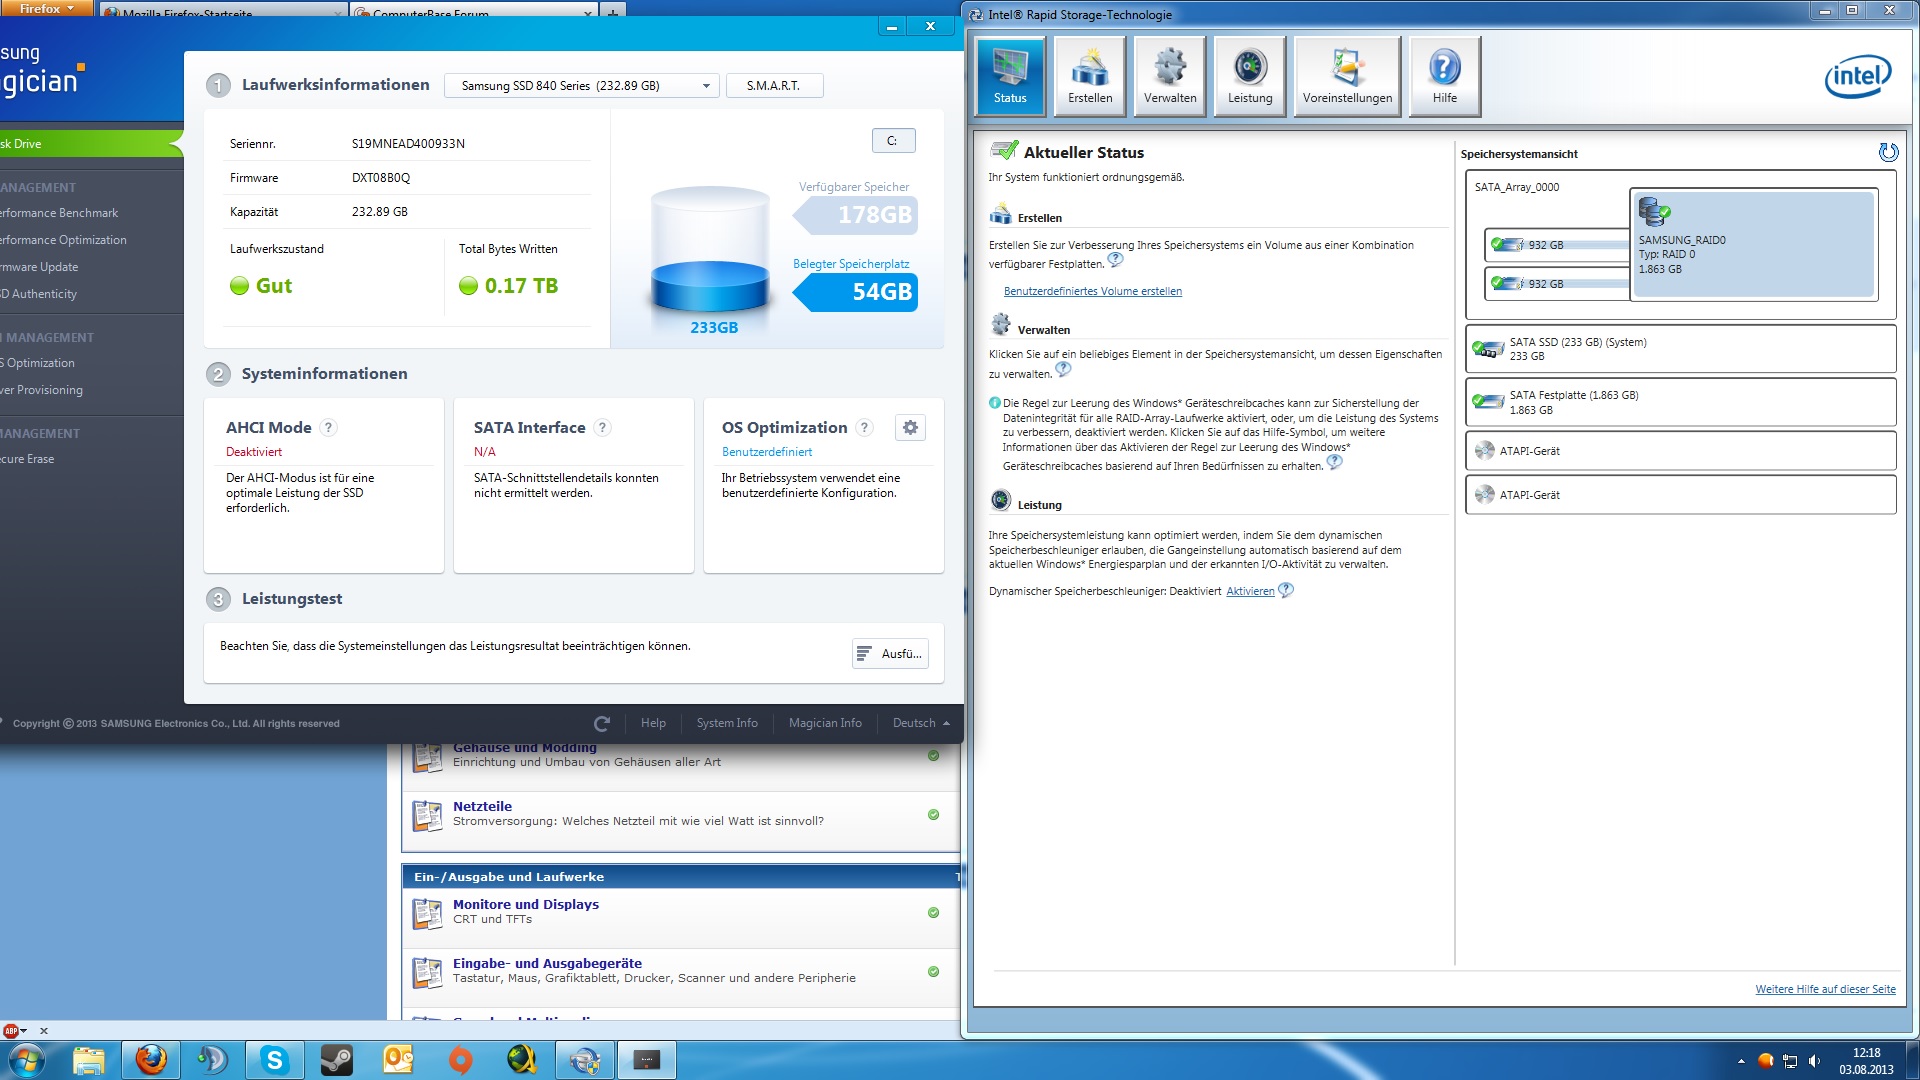Expand the Deutsch language selector
Image resolution: width=1920 pixels, height=1080 pixels.
click(x=920, y=723)
